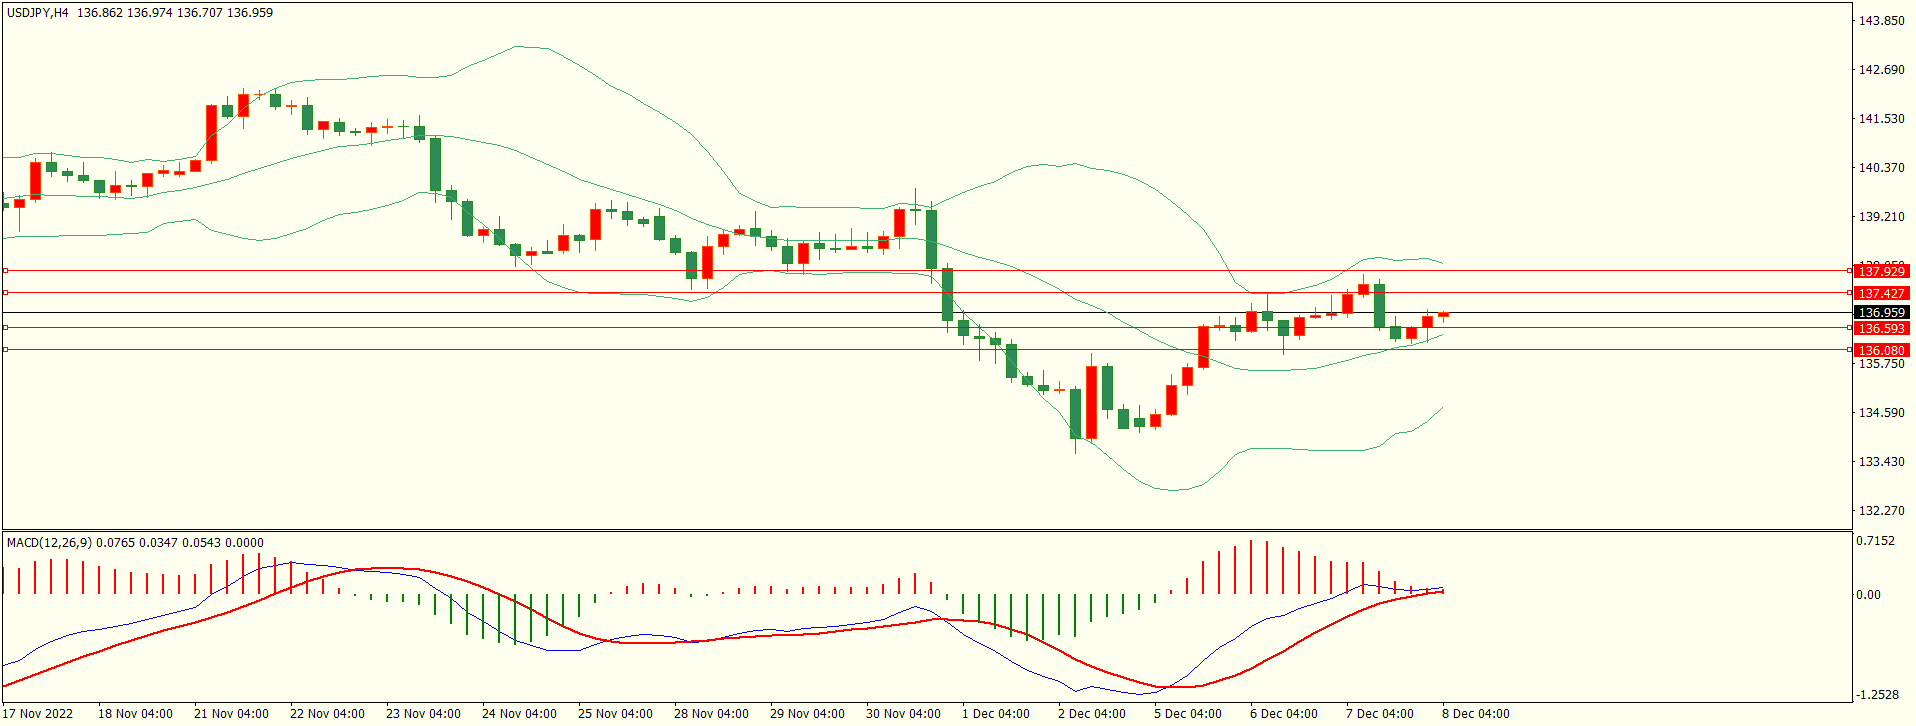Screen dimensions: 1916x726
Task: Click the MACD(12,26,9) indicator label
Action: point(49,542)
